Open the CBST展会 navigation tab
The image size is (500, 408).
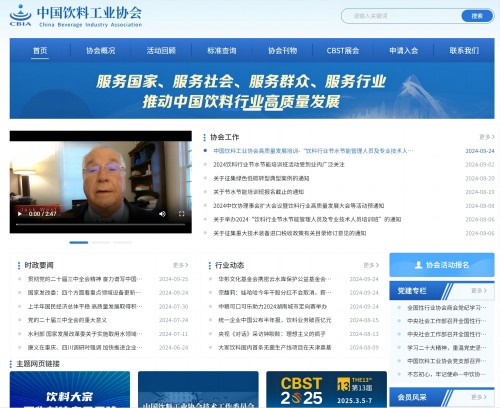point(343,51)
